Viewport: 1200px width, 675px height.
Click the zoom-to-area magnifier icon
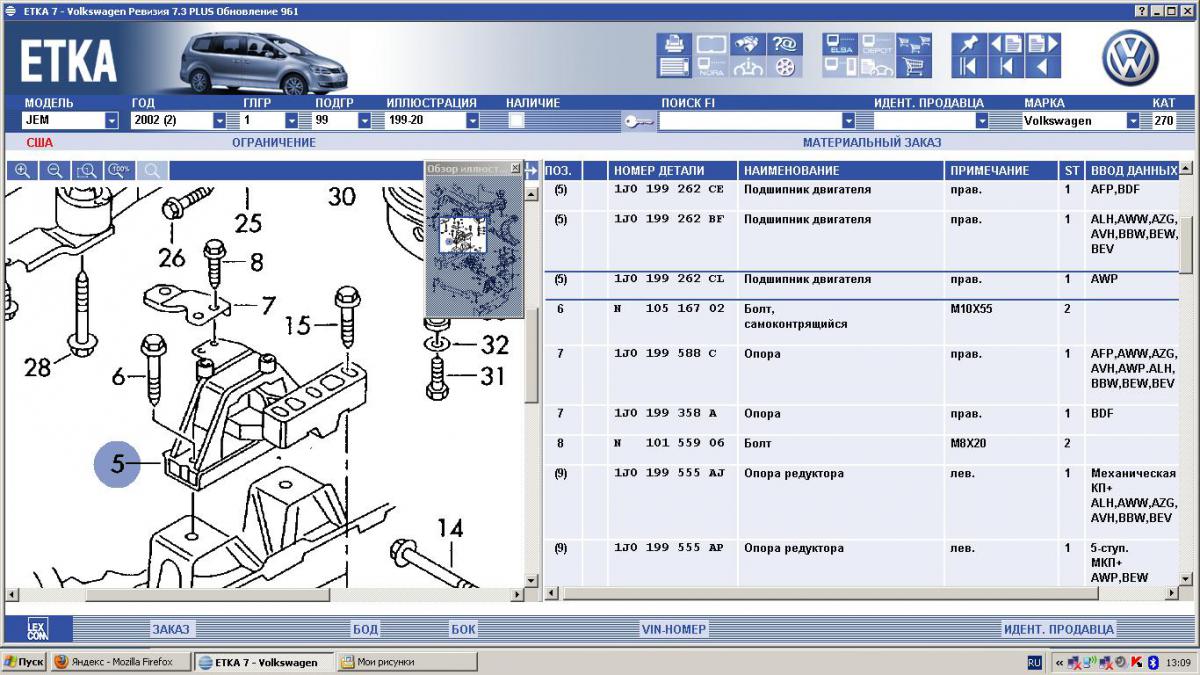[87, 171]
